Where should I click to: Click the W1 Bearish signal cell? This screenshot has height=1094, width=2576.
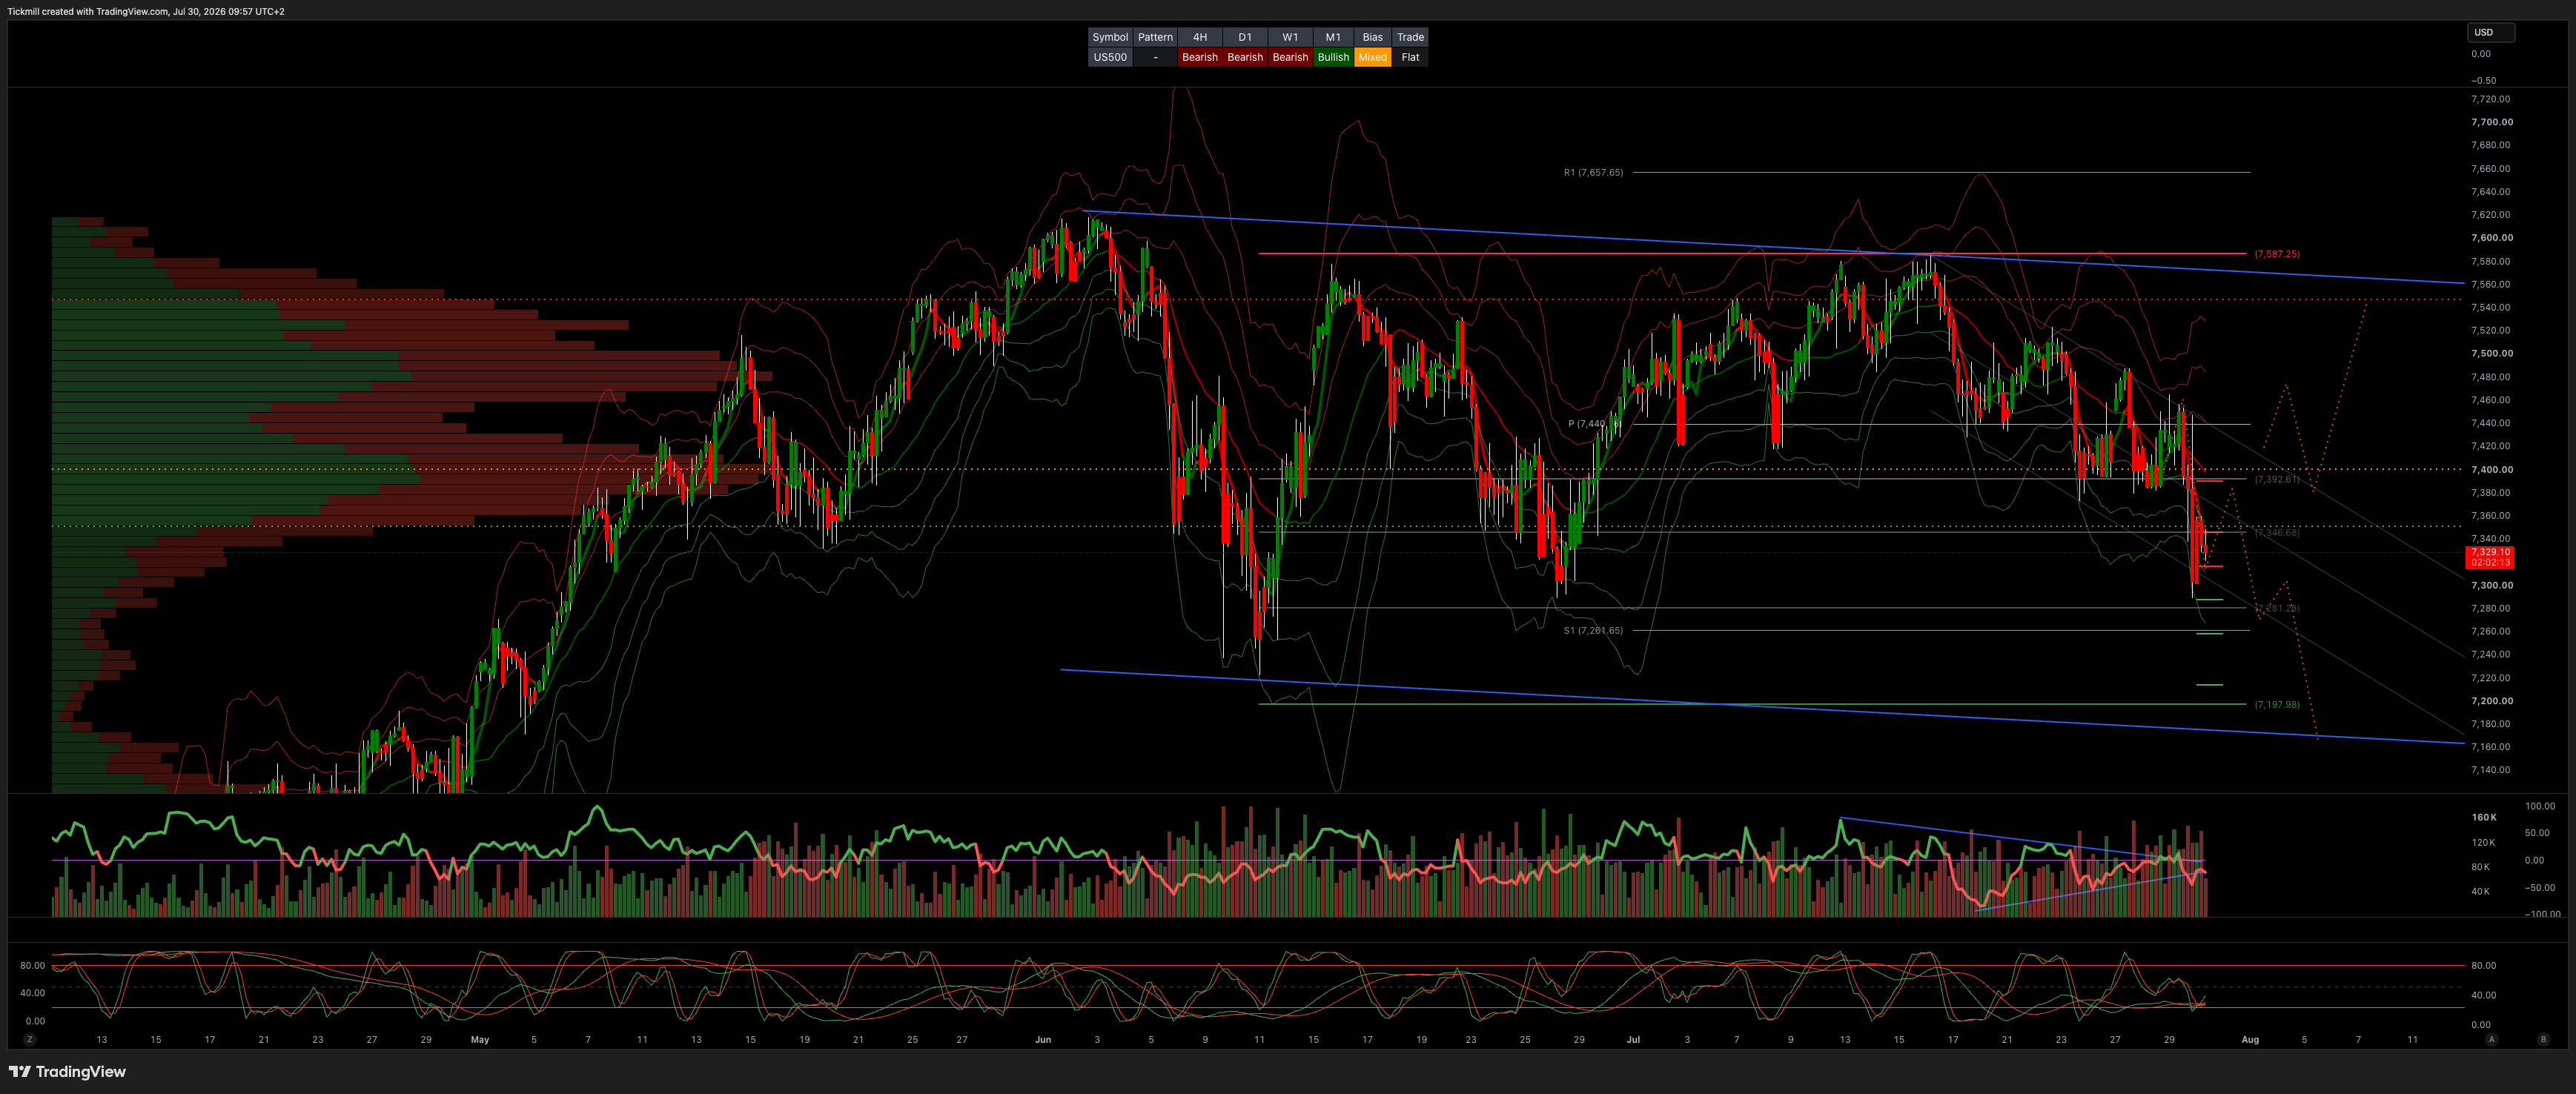(1290, 57)
